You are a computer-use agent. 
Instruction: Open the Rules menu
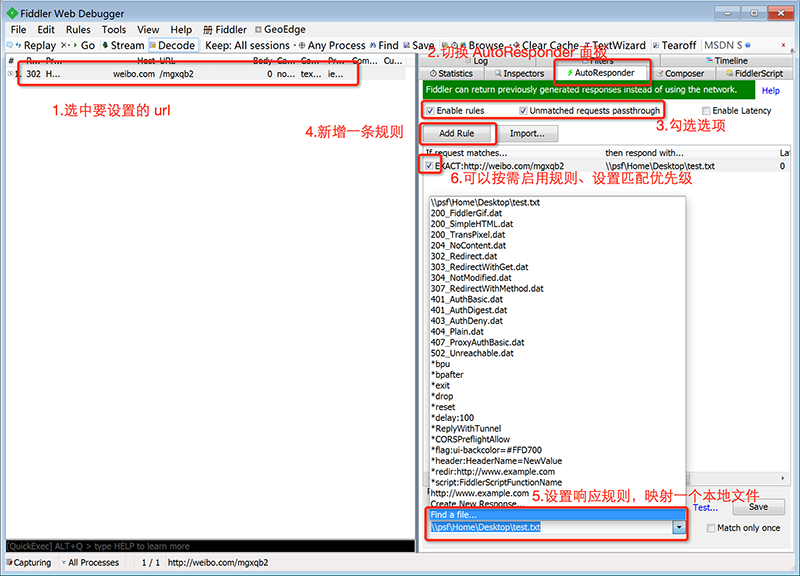(78, 30)
